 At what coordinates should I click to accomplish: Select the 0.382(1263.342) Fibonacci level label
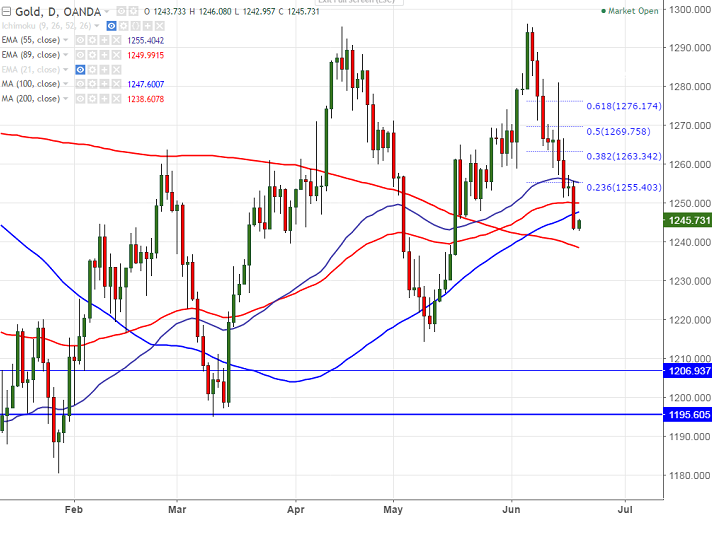pos(624,156)
